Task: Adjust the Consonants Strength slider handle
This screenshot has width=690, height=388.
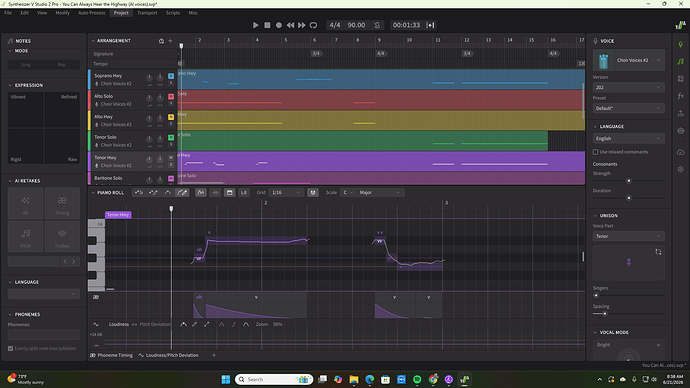Action: click(628, 181)
